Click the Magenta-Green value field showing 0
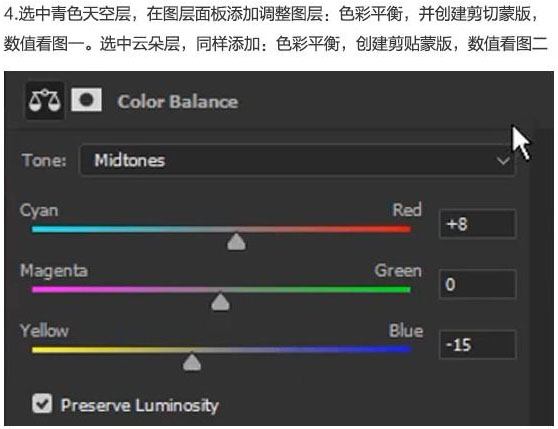The height and width of the screenshot is (429, 558). point(478,284)
